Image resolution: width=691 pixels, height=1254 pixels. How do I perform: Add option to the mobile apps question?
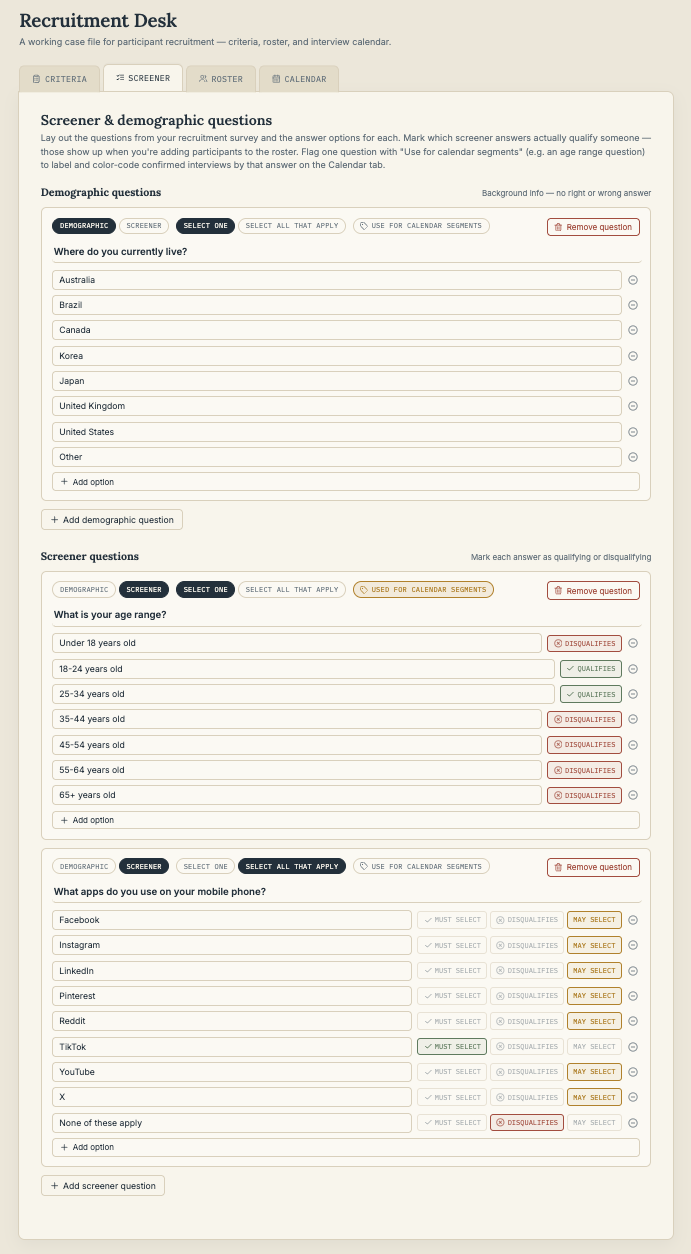click(346, 1148)
